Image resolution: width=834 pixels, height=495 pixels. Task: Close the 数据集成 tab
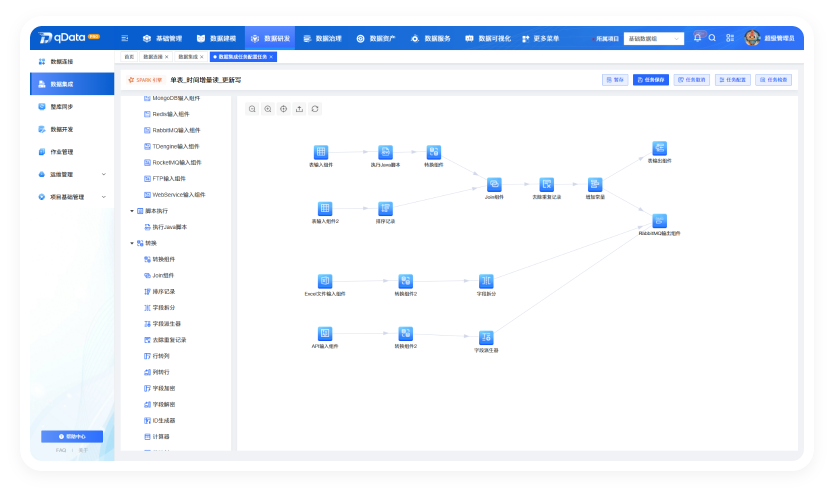click(202, 57)
